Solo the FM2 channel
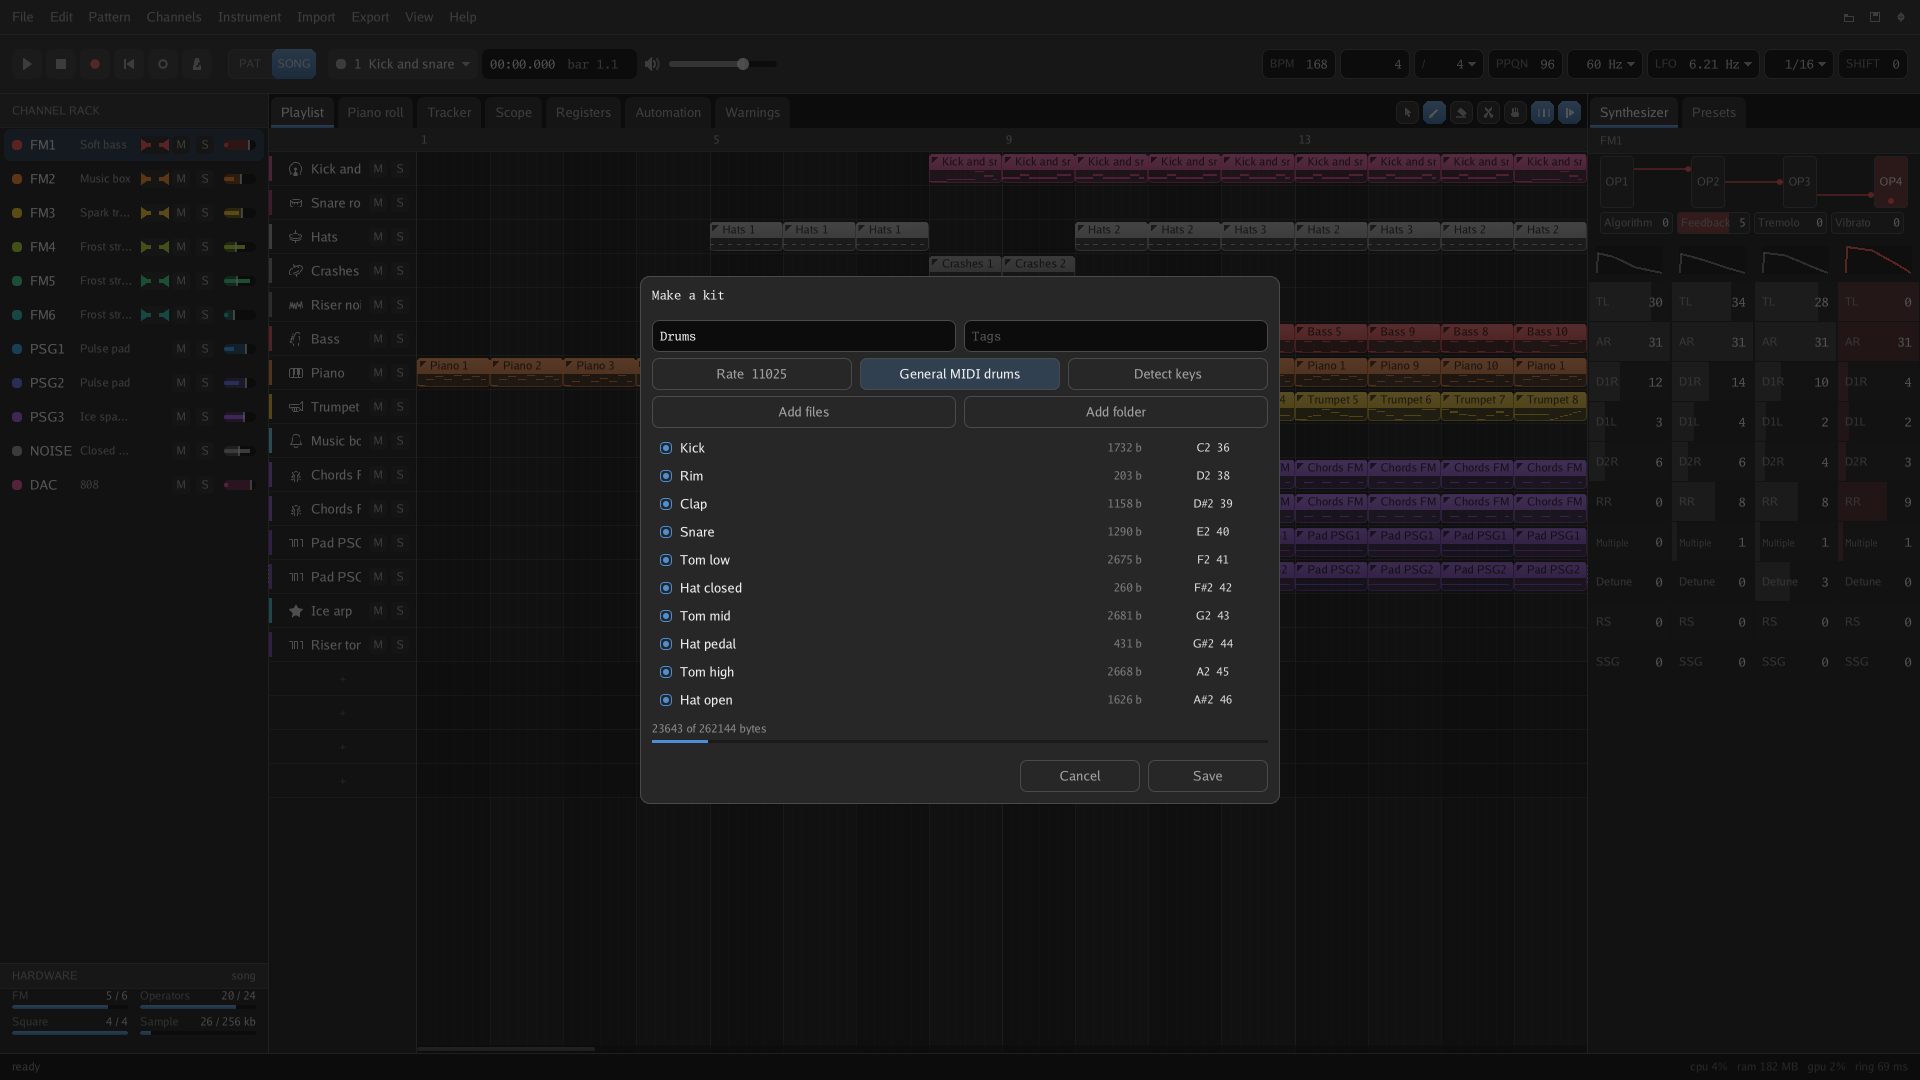The width and height of the screenshot is (1920, 1080). coord(205,179)
